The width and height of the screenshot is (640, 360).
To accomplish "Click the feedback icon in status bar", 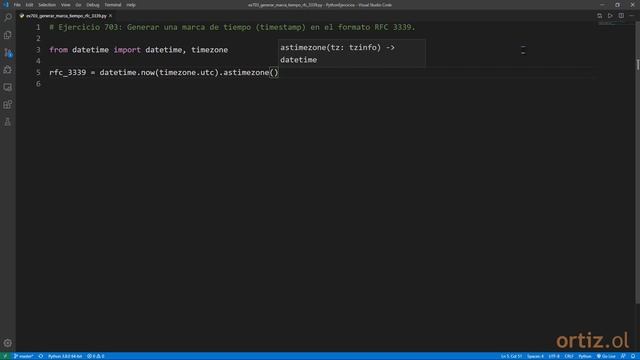I will 623,356.
